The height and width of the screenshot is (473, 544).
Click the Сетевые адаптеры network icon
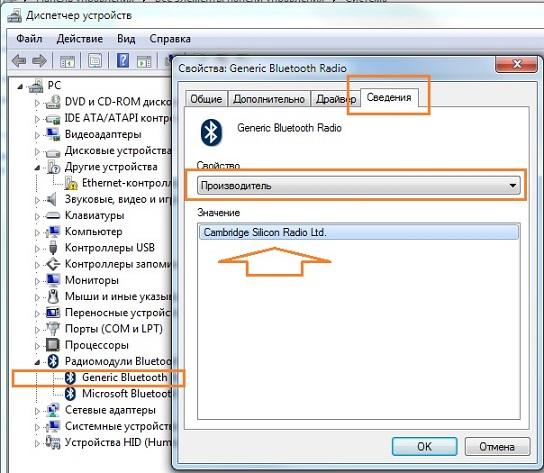tap(53, 410)
